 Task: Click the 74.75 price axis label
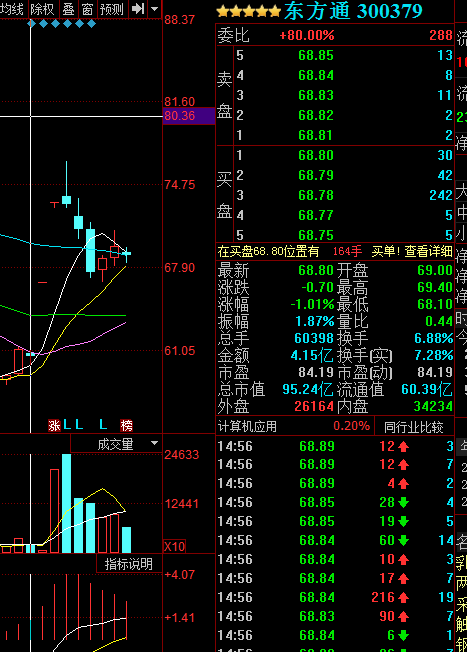(180, 185)
